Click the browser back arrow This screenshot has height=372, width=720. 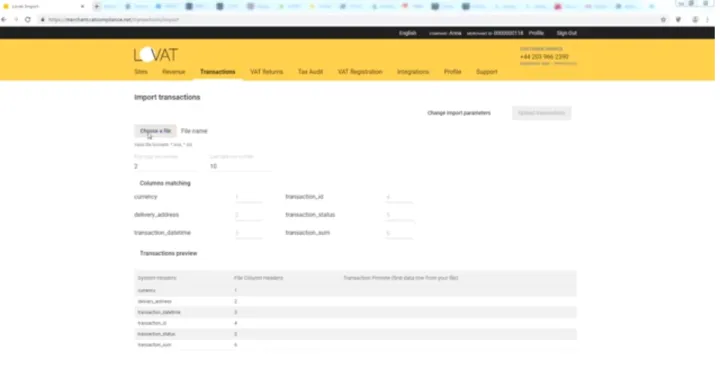(x=4, y=20)
